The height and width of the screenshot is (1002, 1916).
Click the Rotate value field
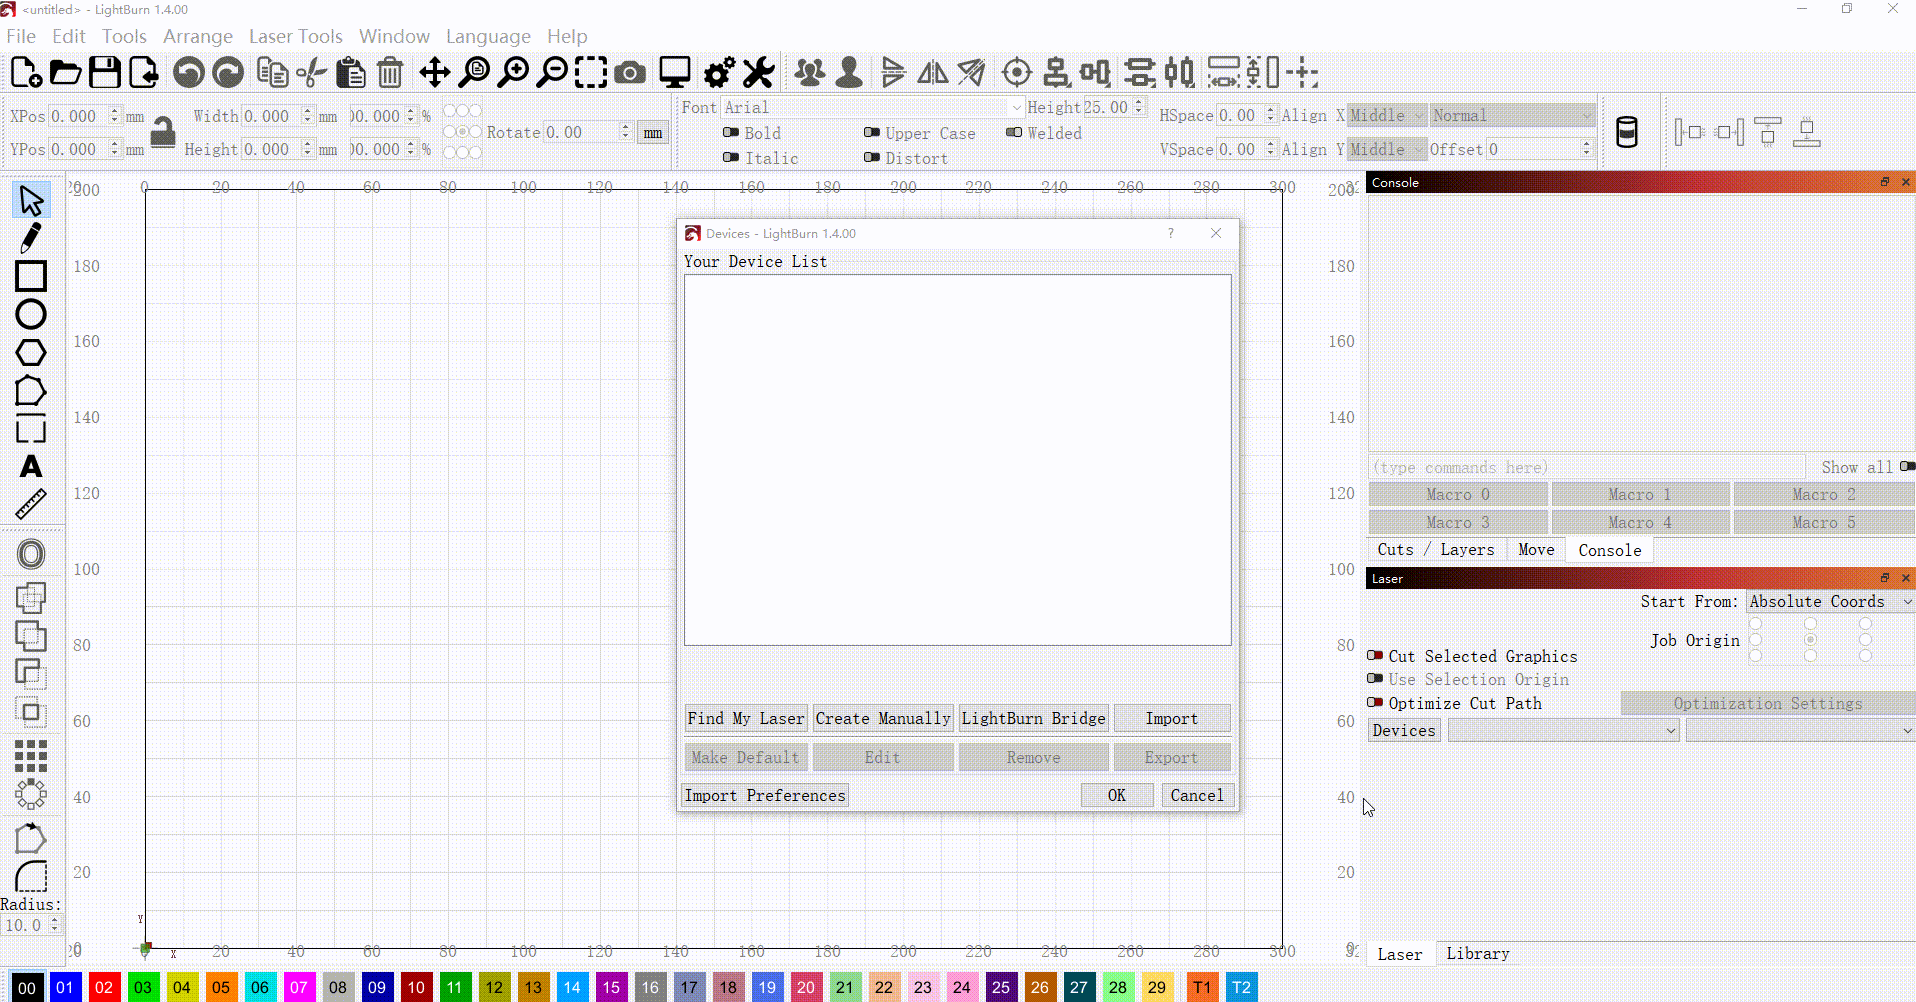tap(581, 133)
